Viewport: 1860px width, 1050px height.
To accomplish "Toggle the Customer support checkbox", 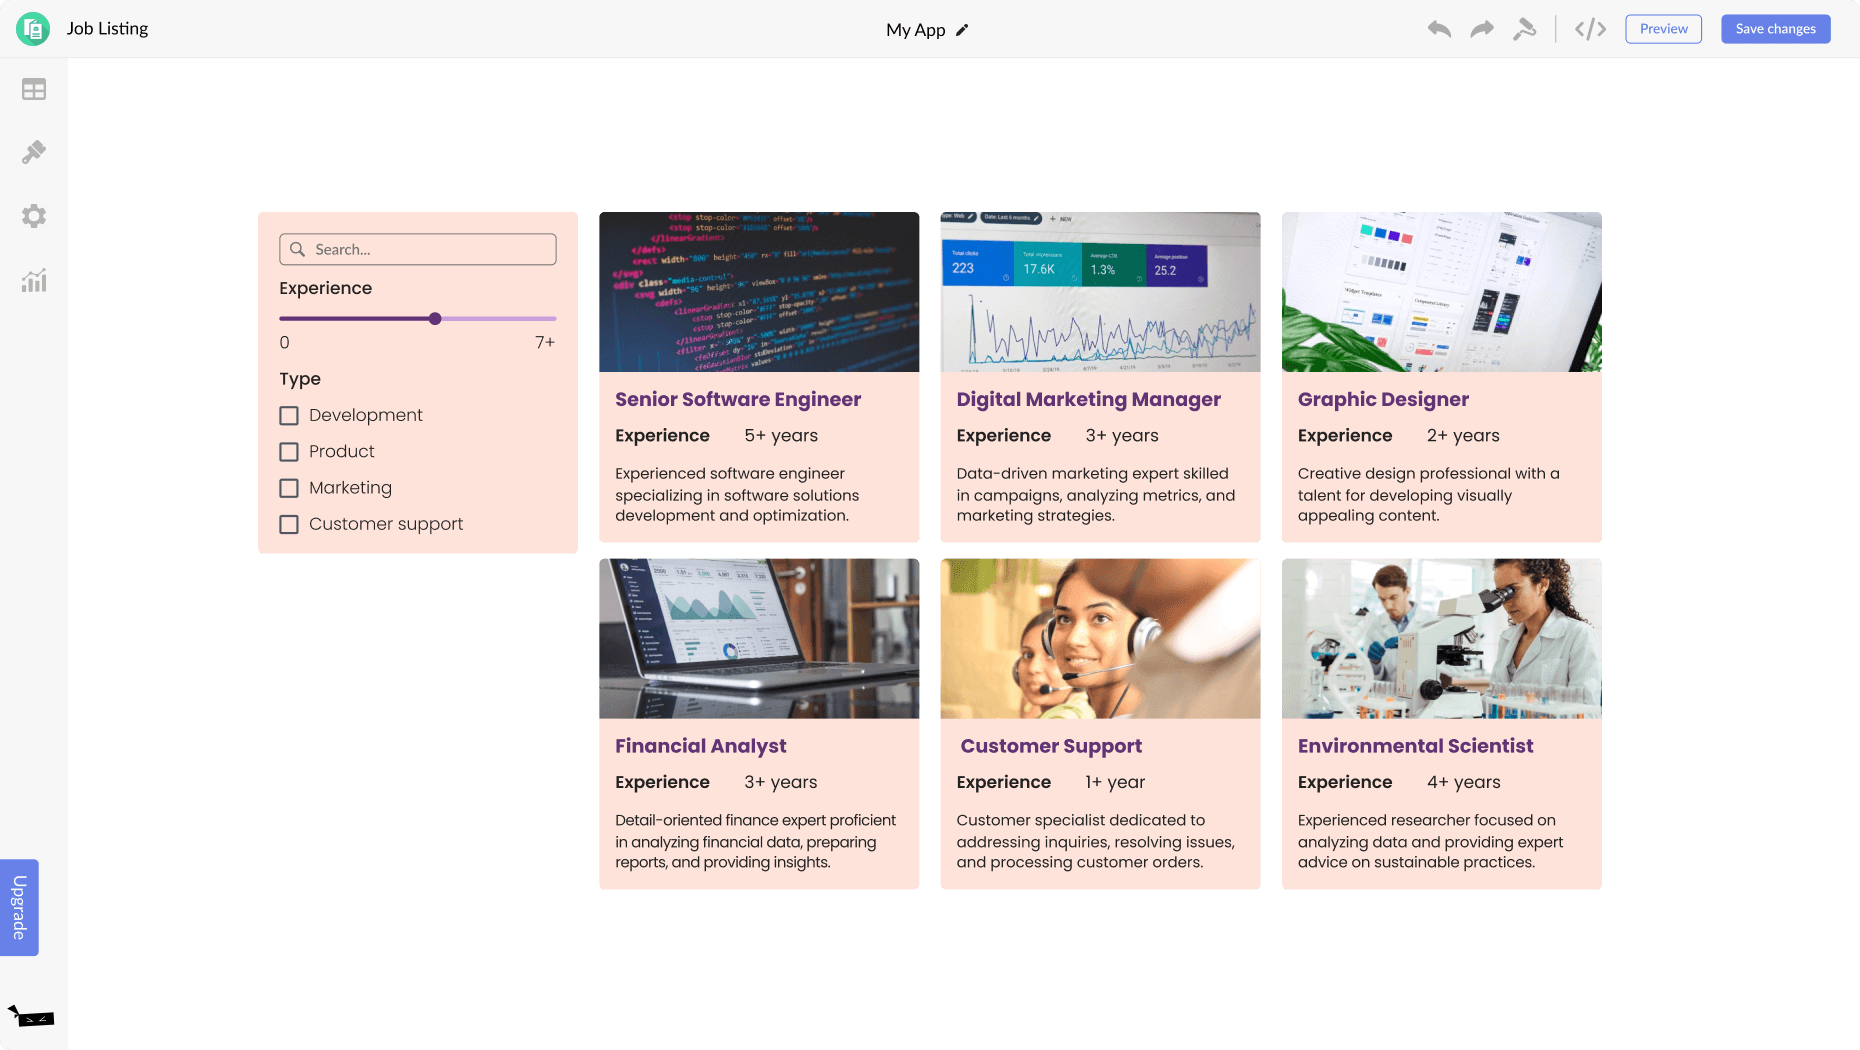I will click(289, 524).
